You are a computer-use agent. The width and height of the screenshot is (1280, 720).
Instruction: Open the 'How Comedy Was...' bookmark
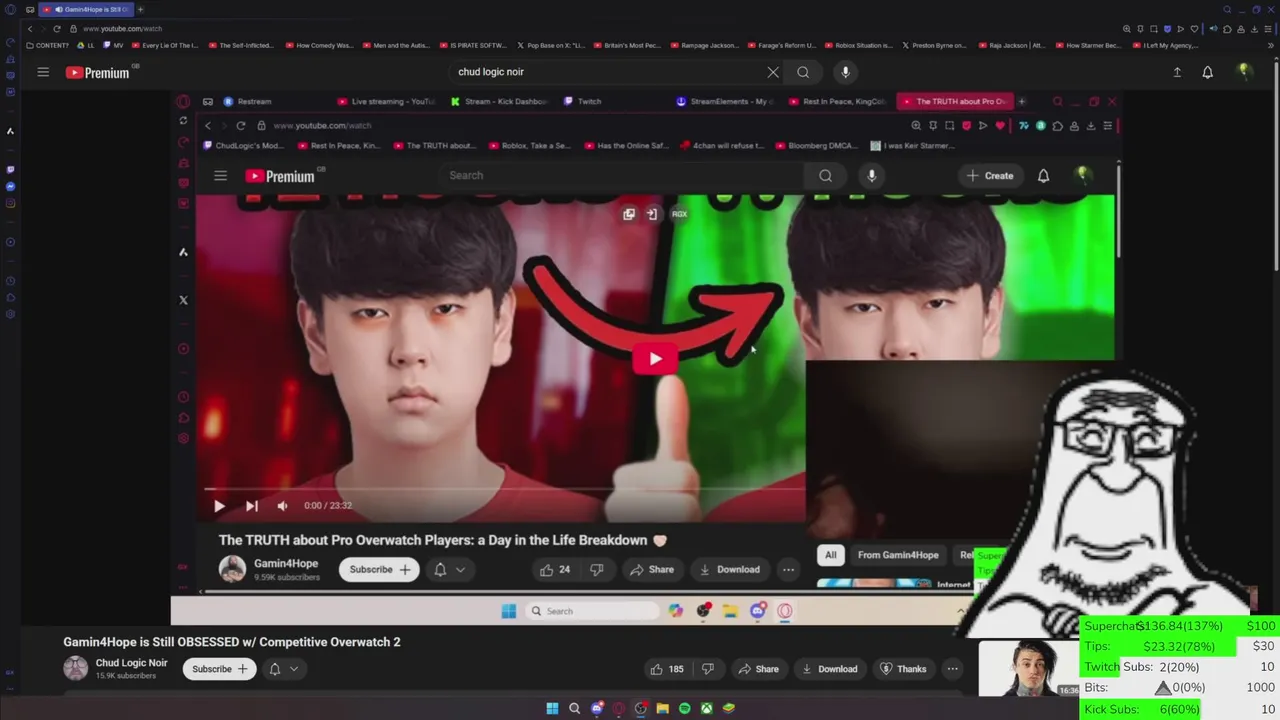pos(319,45)
